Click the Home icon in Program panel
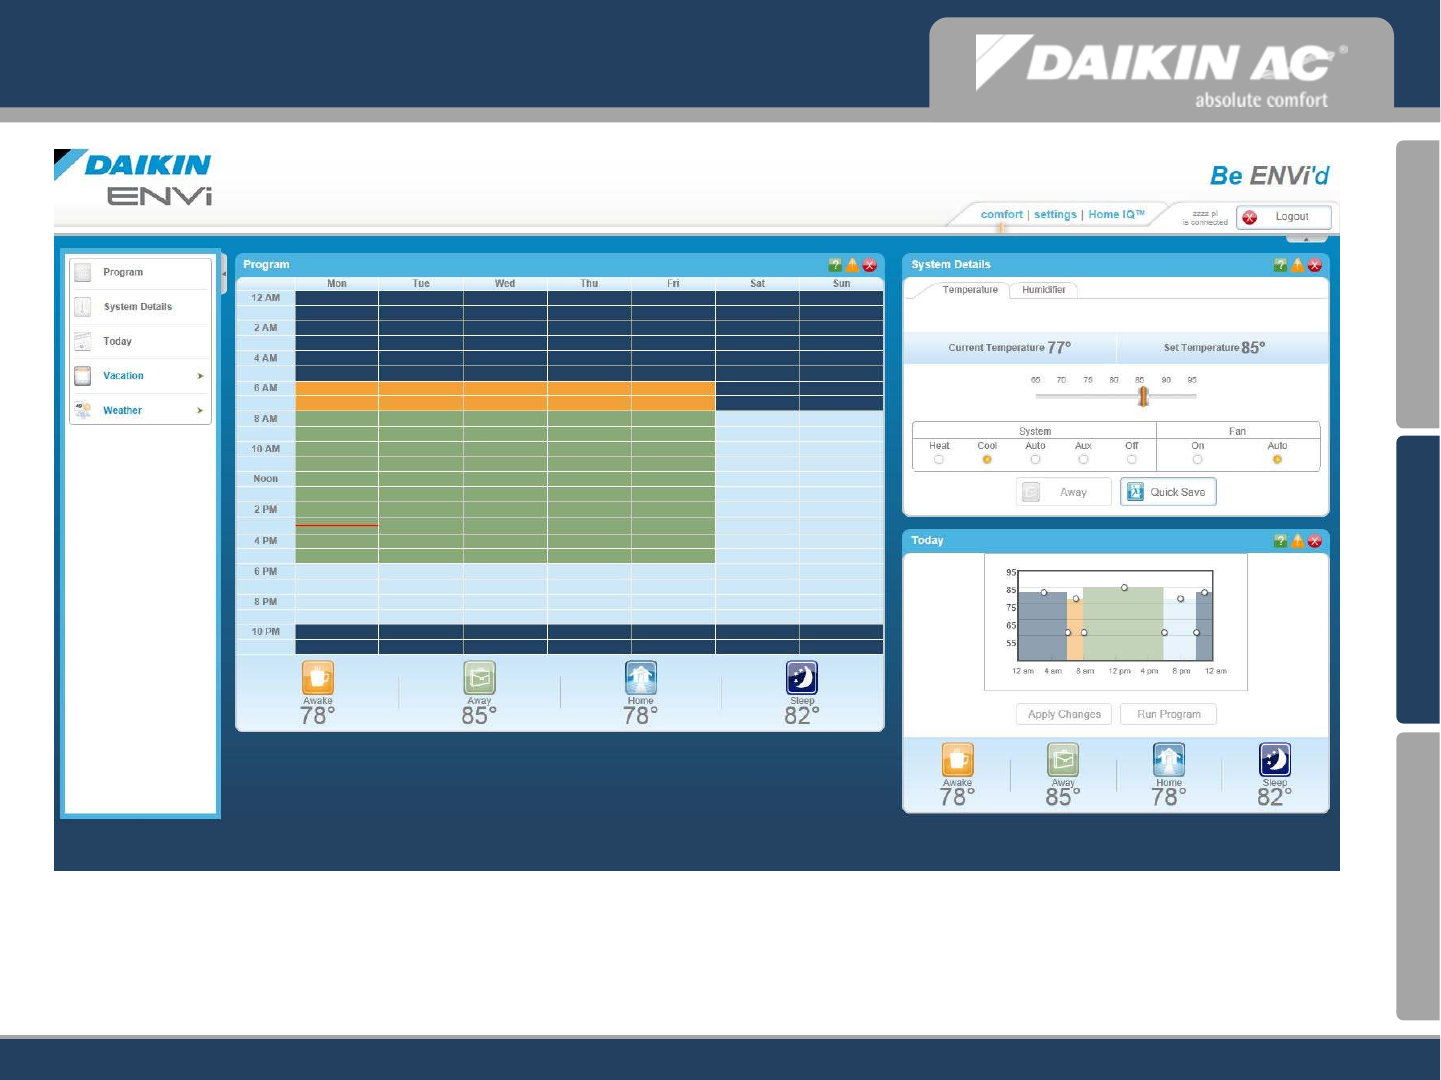This screenshot has height=1080, width=1441. click(641, 677)
